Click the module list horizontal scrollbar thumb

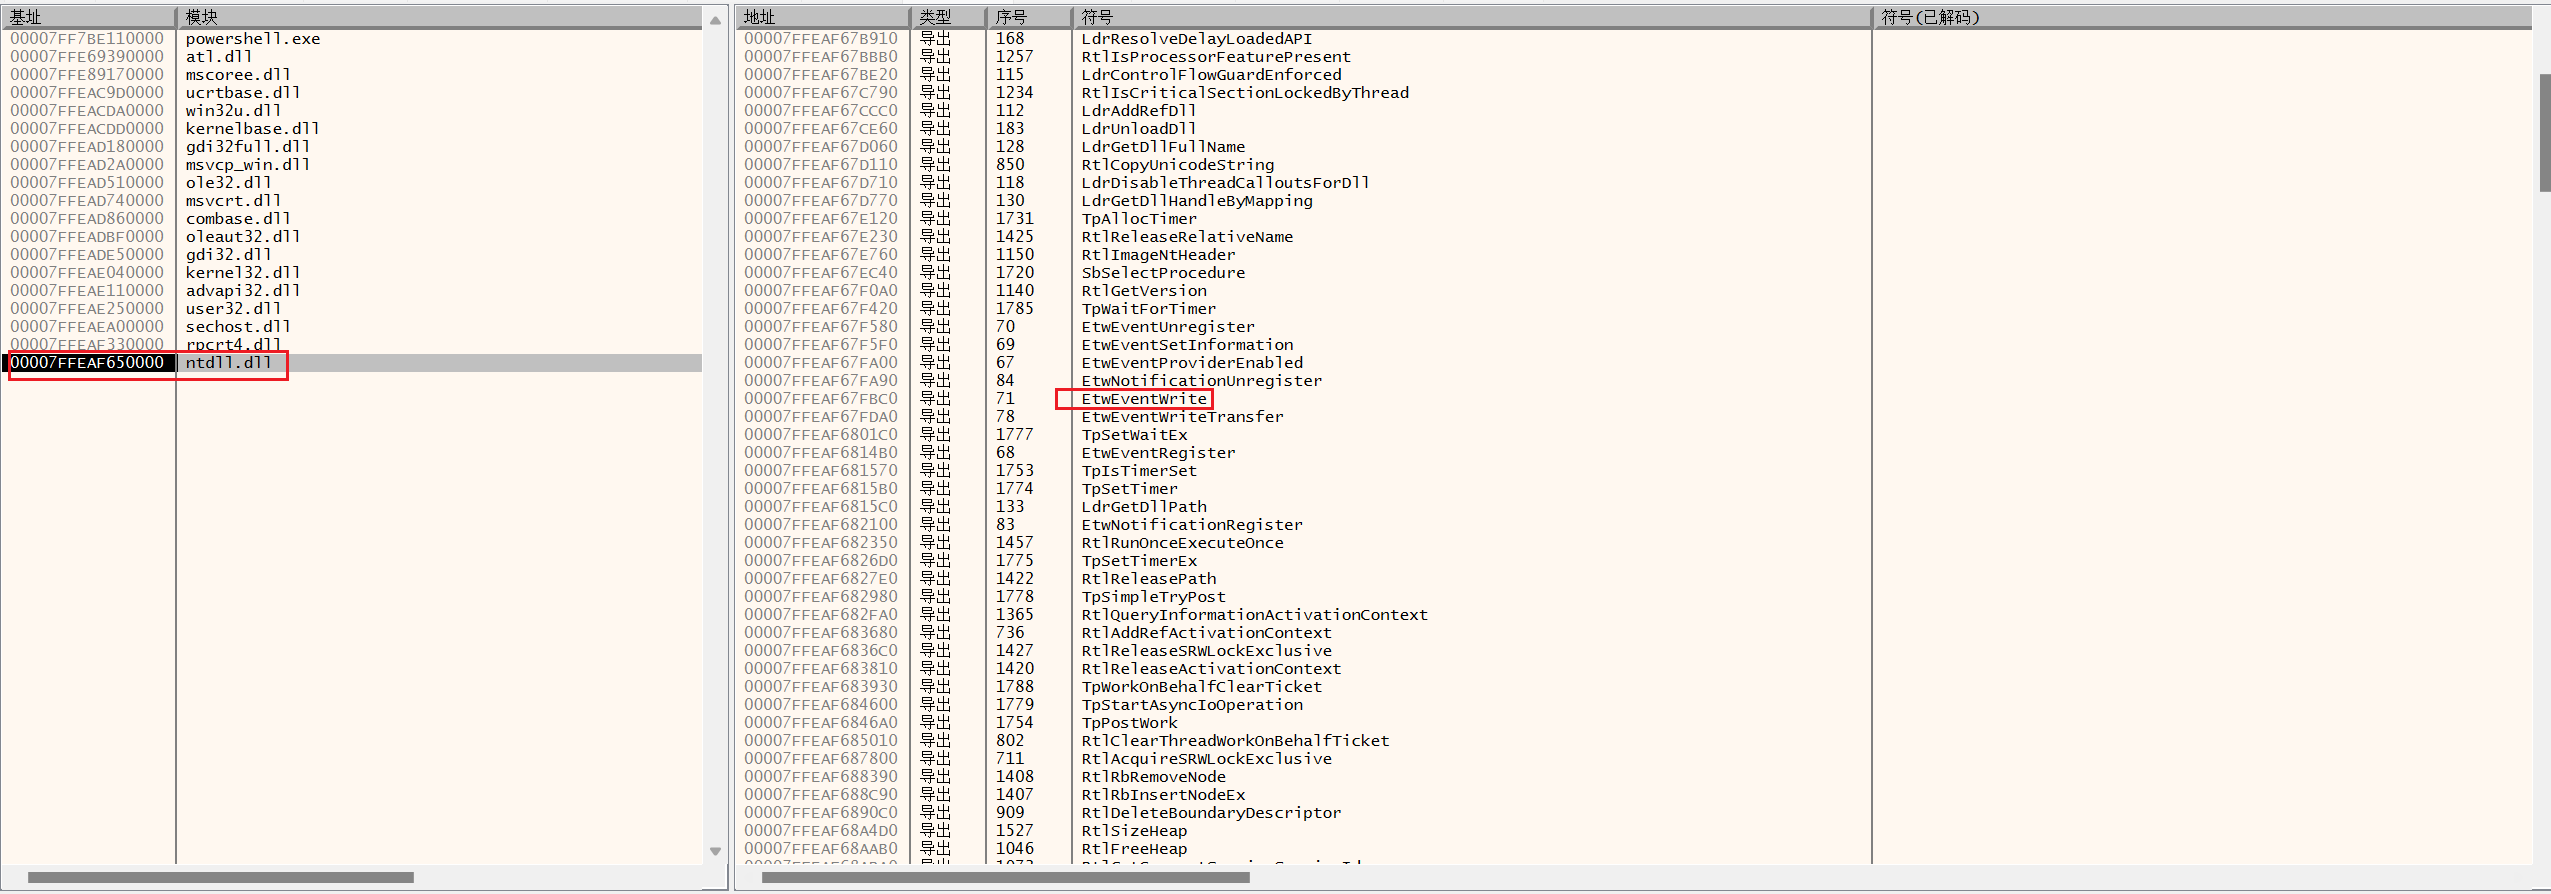pyautogui.click(x=220, y=878)
